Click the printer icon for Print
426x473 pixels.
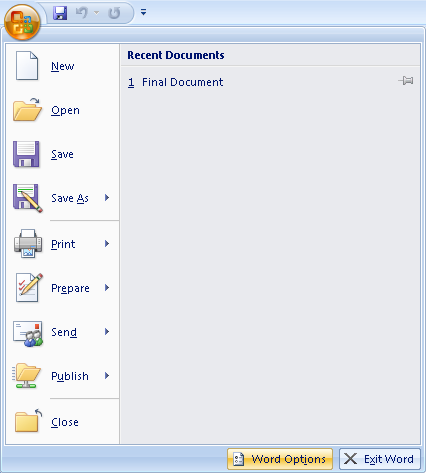28,243
